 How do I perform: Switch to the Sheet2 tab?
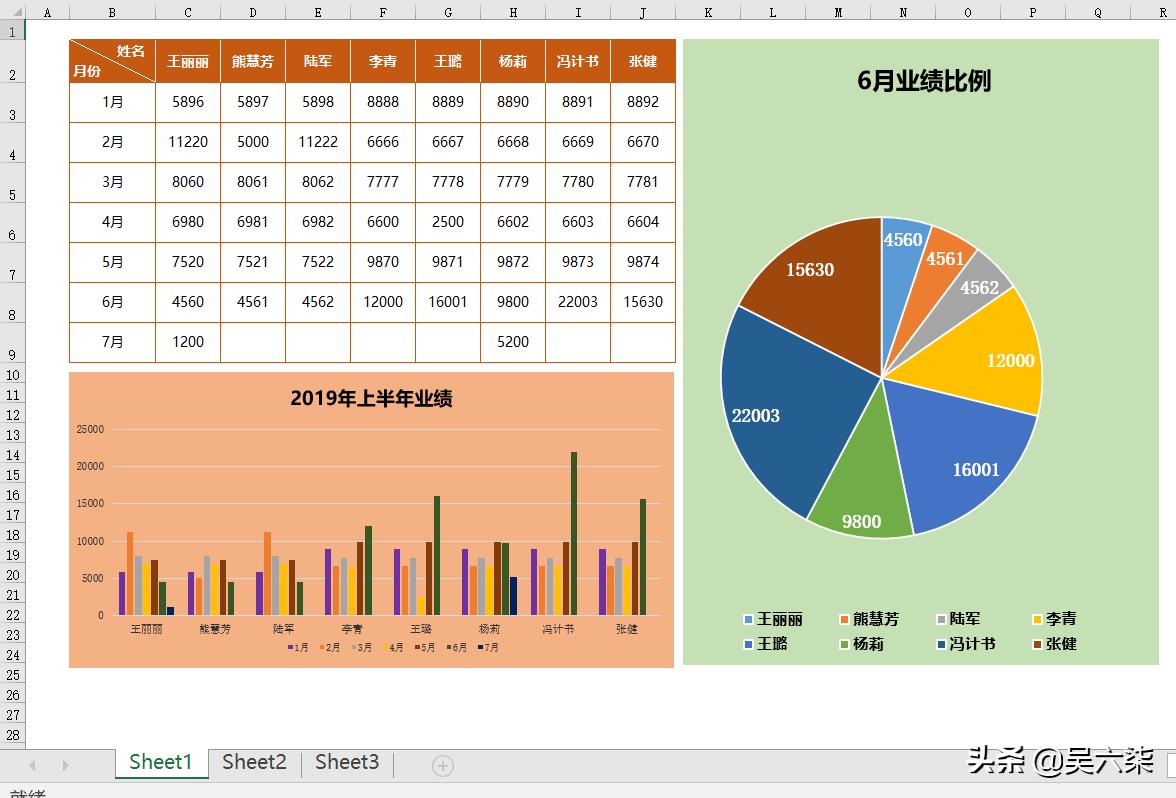pyautogui.click(x=253, y=762)
